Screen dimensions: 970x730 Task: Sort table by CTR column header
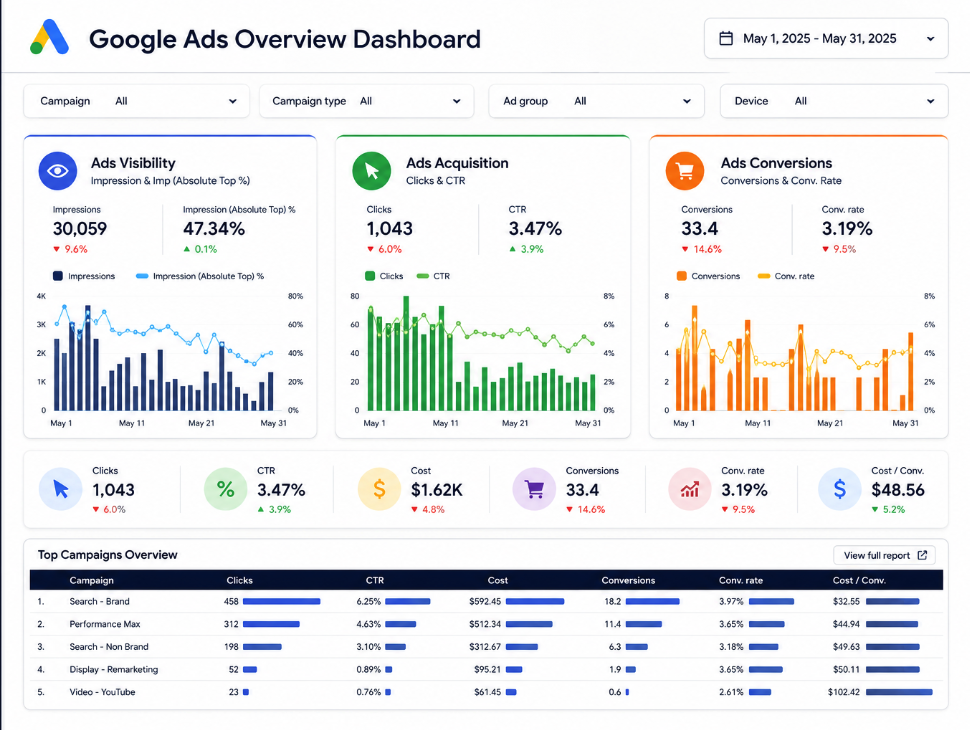[x=375, y=580]
